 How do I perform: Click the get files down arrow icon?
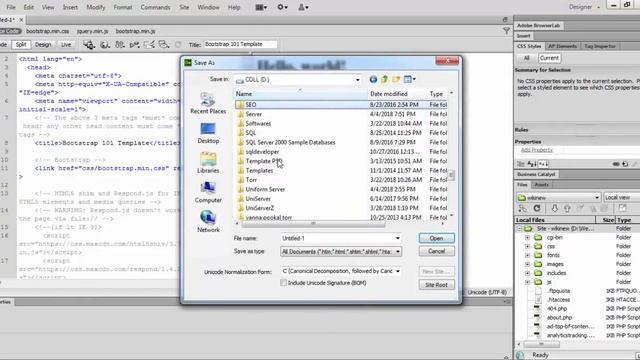[x=554, y=209]
